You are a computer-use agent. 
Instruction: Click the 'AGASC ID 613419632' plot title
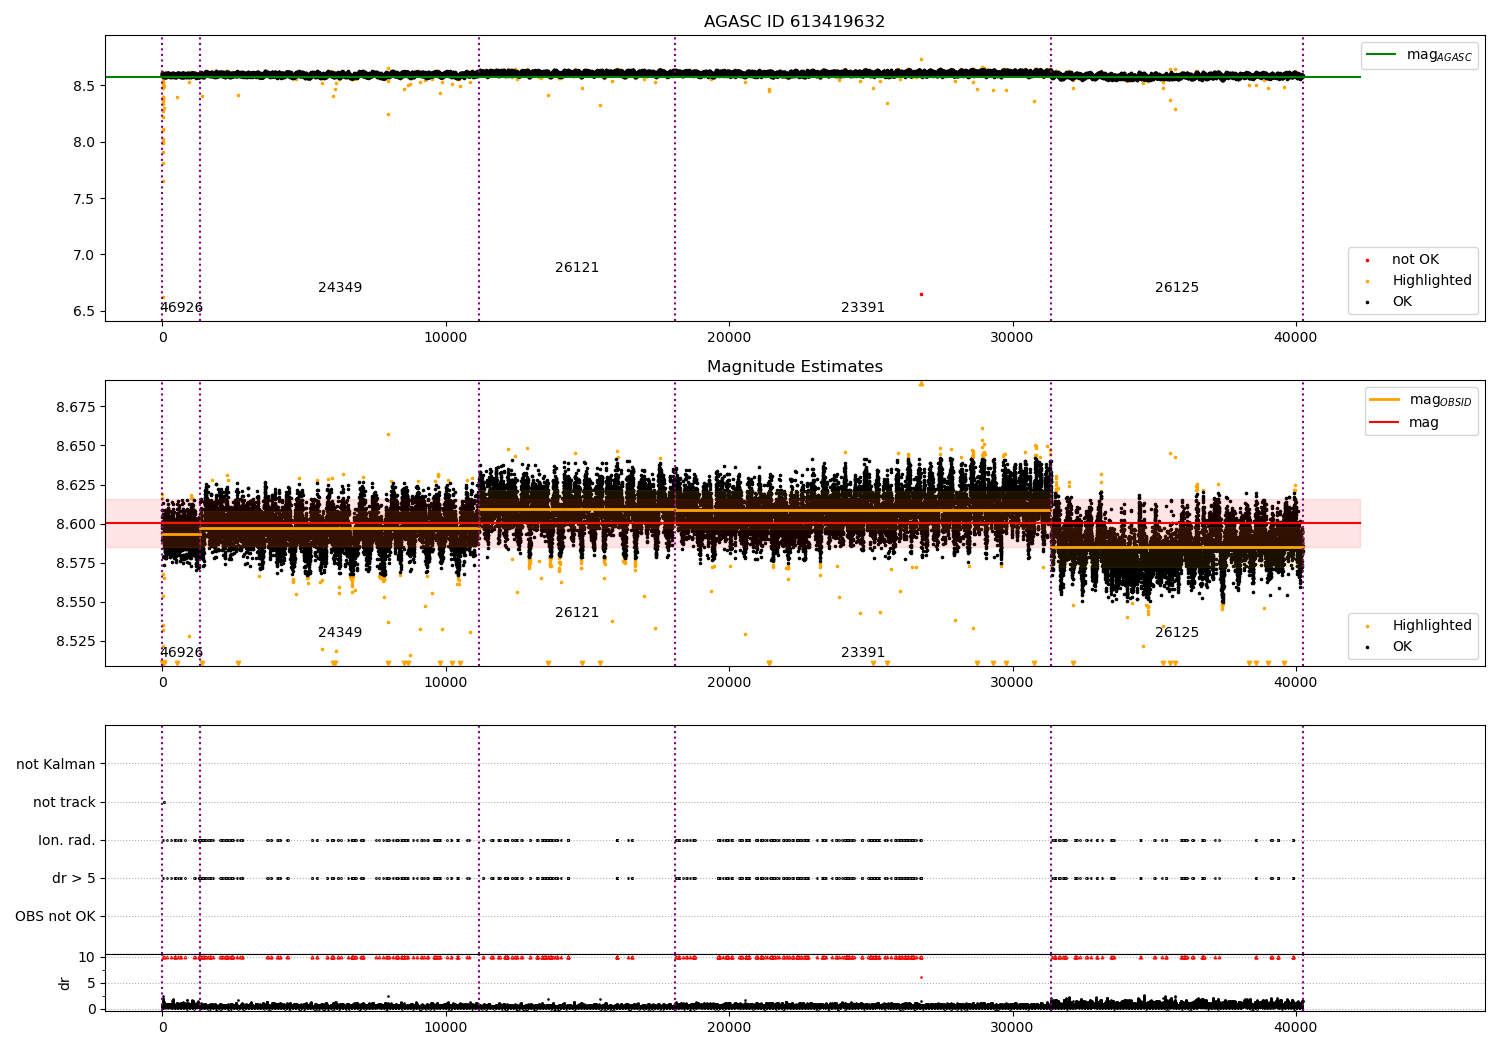794,22
